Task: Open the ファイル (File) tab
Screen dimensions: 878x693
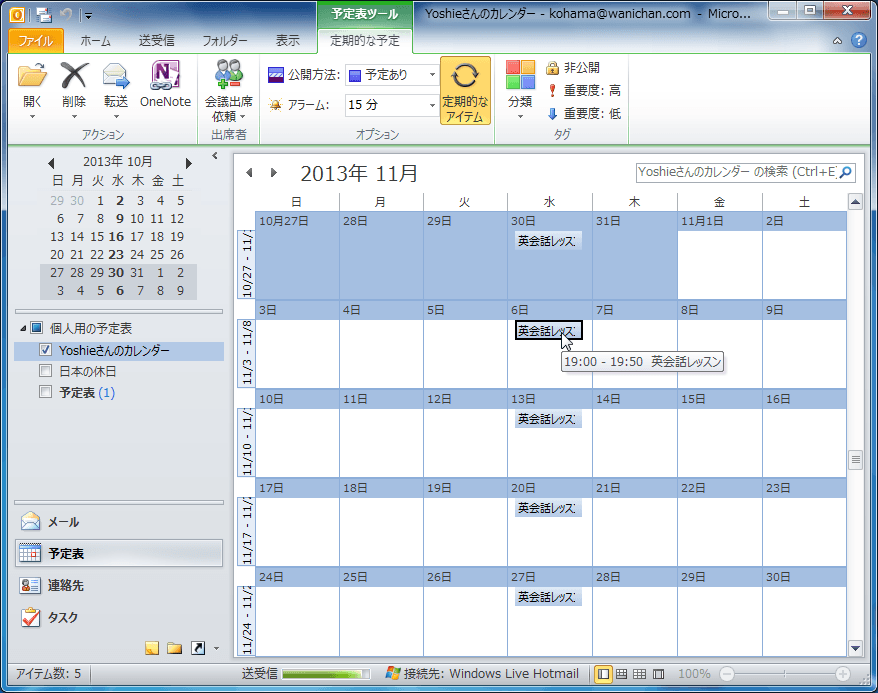Action: pyautogui.click(x=36, y=41)
